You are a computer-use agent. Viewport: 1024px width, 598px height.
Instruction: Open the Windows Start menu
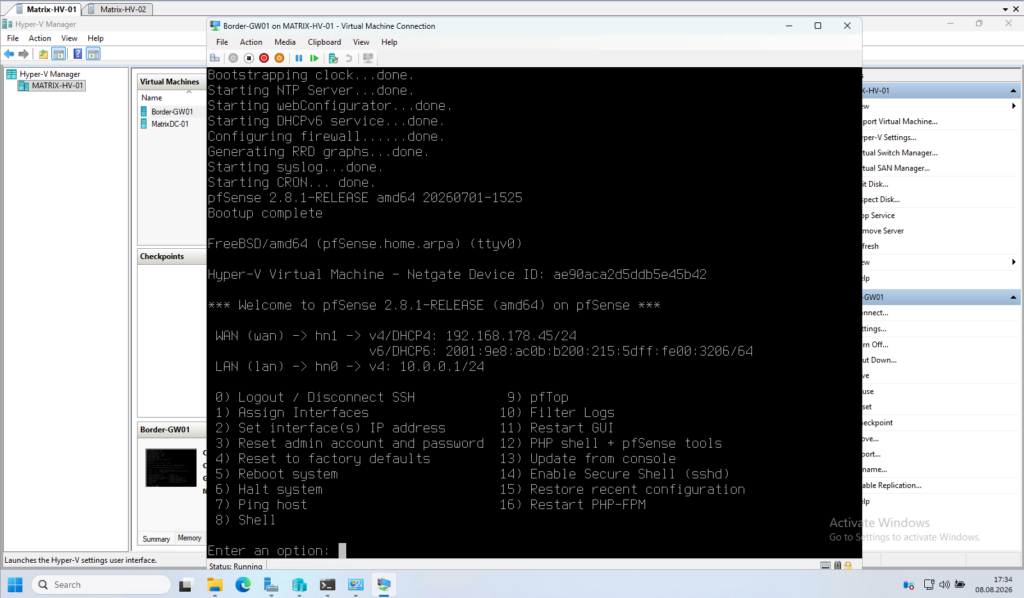15,584
